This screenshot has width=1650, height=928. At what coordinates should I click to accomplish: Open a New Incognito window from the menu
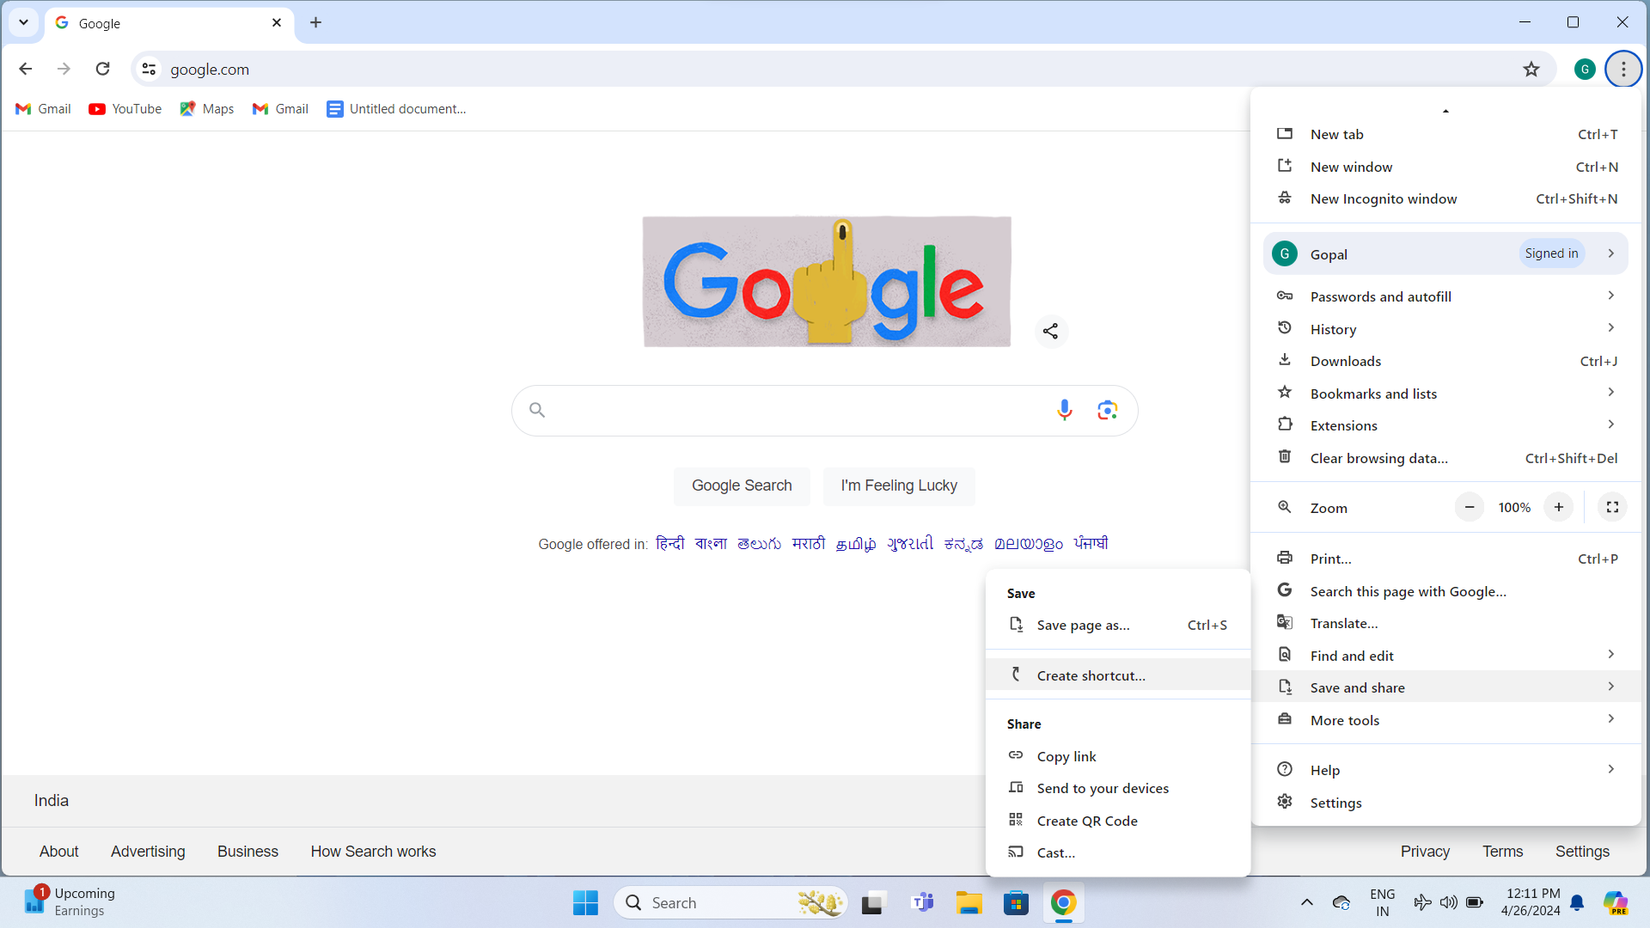(x=1383, y=198)
